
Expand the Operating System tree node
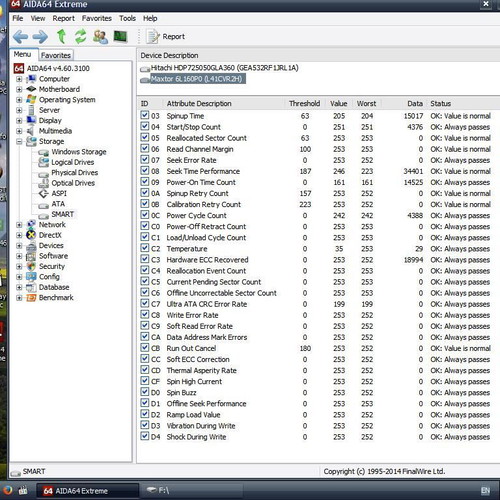click(19, 100)
